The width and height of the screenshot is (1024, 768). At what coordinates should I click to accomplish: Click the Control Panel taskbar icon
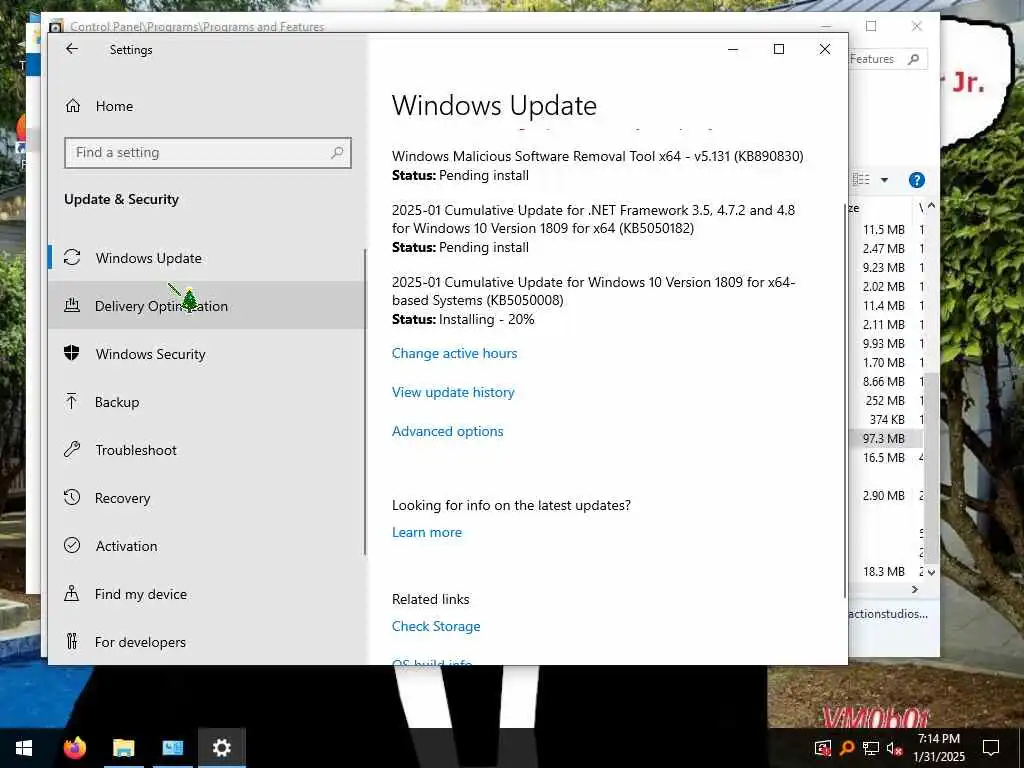(x=172, y=748)
